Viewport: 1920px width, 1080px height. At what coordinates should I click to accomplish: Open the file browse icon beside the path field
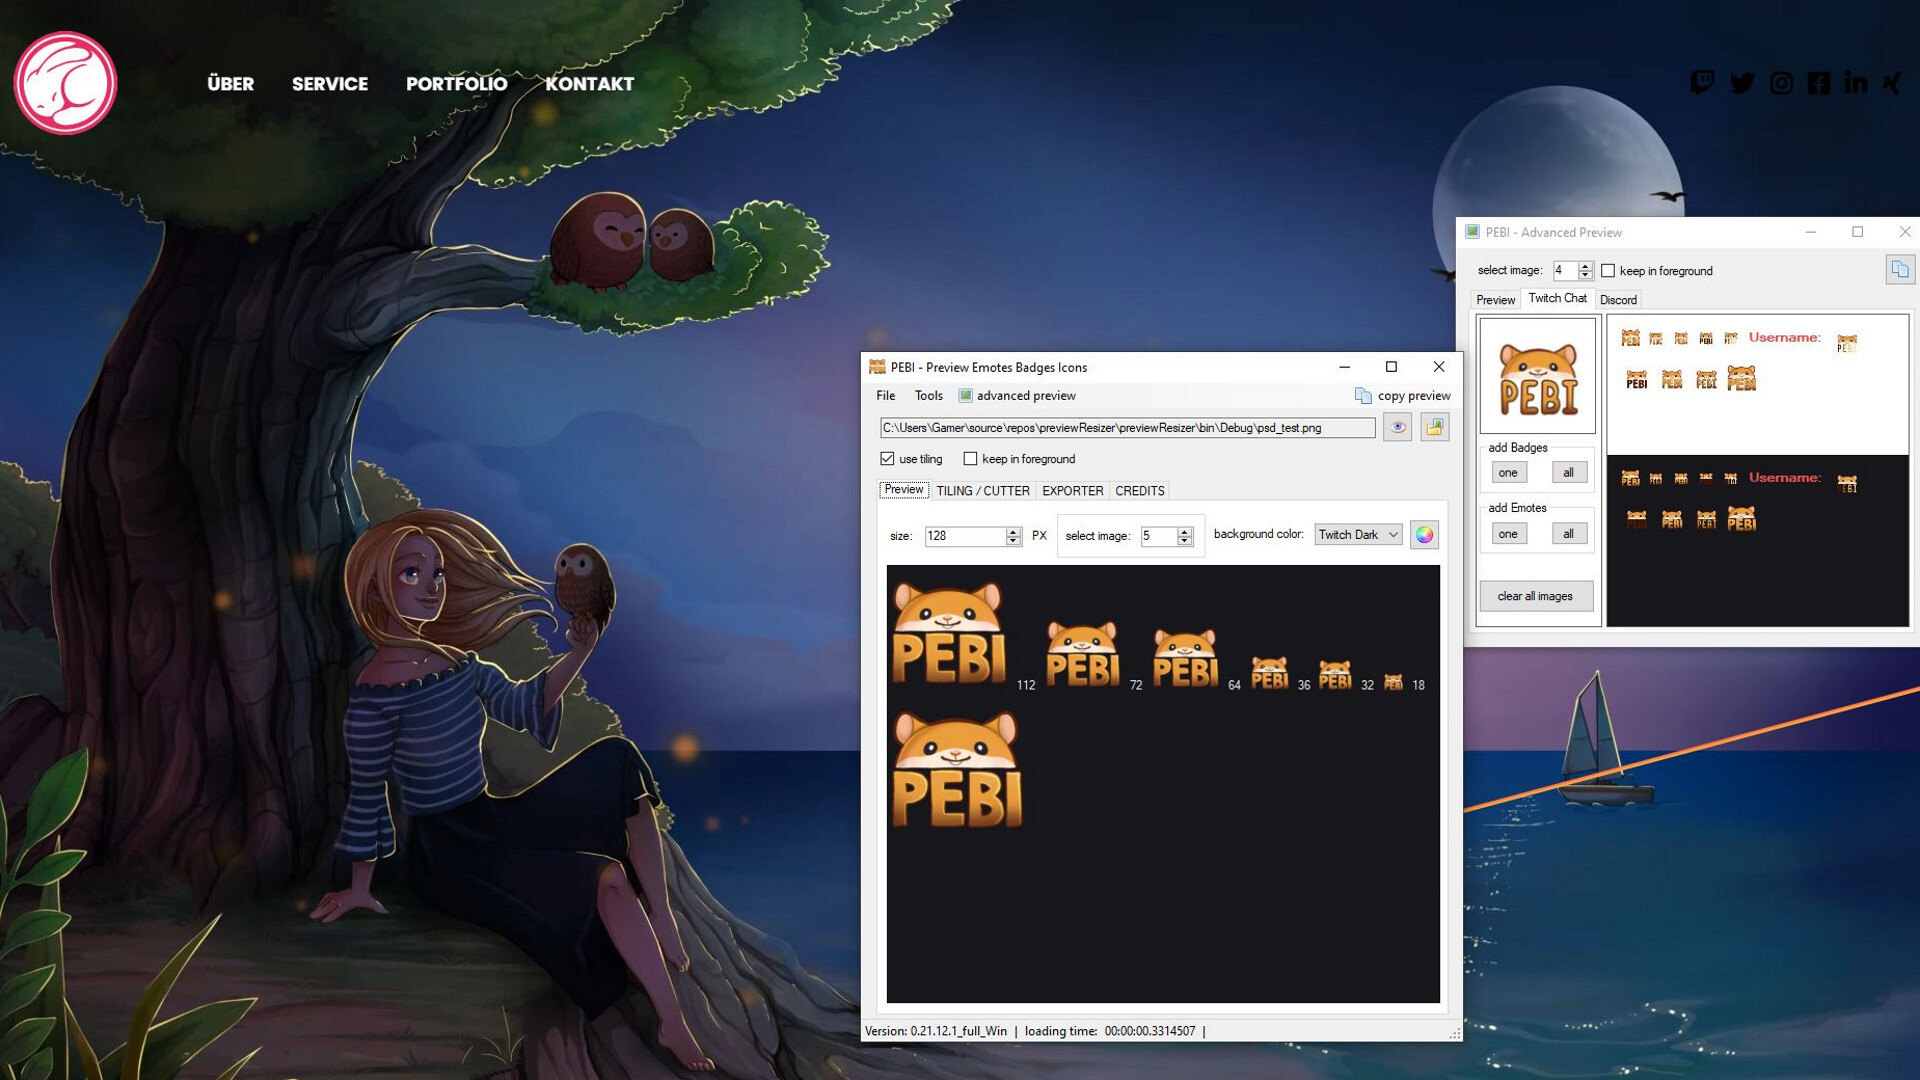point(1434,427)
